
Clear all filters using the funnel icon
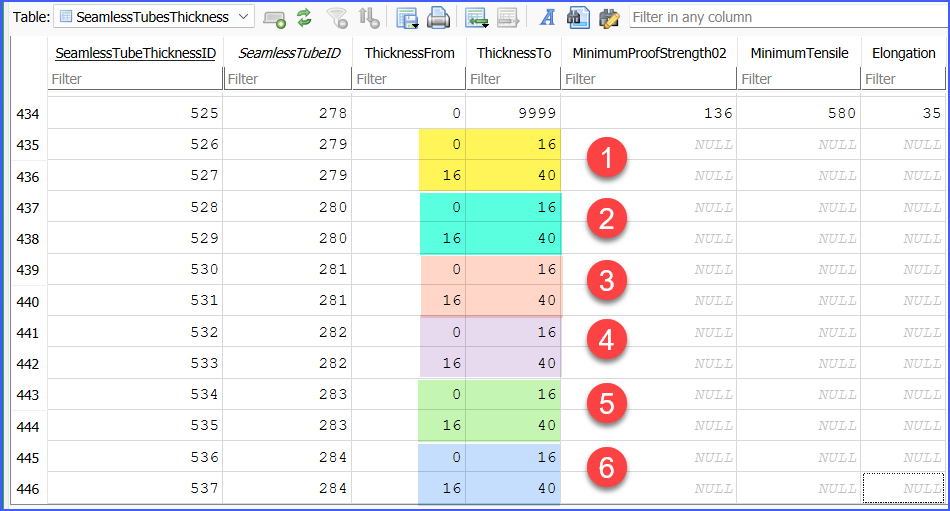point(337,18)
